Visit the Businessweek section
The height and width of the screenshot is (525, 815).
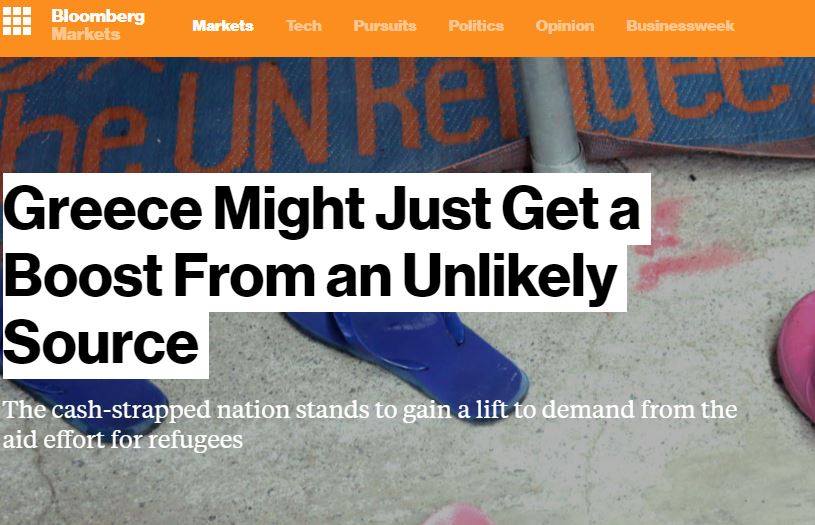(x=680, y=25)
